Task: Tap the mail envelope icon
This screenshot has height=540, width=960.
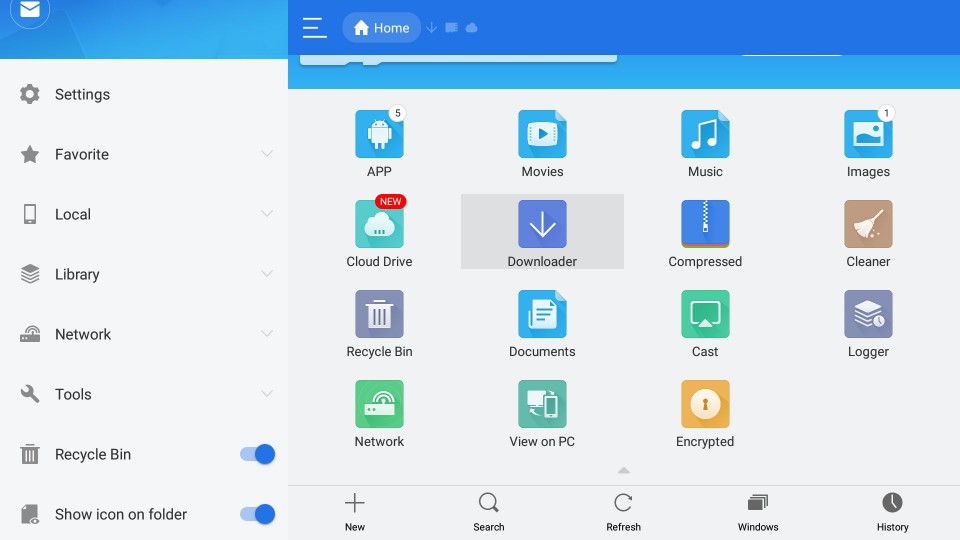Action: point(29,10)
